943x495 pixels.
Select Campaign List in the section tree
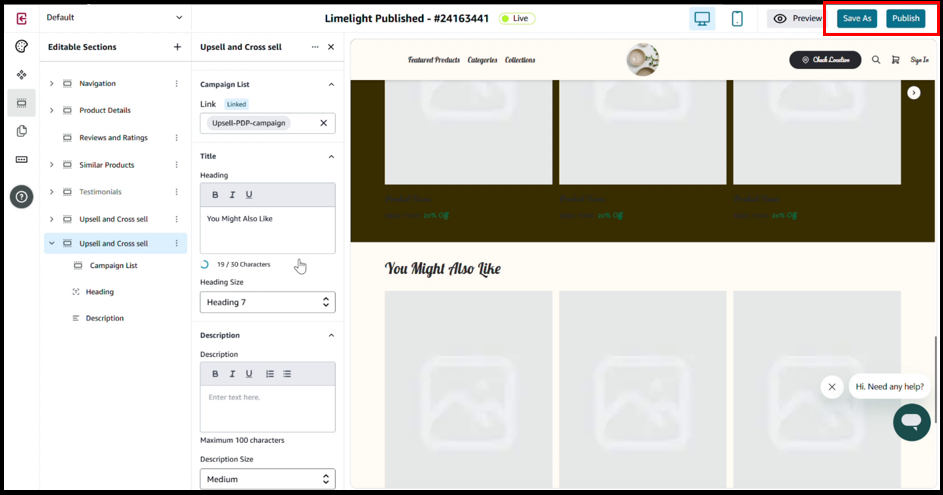(x=113, y=266)
